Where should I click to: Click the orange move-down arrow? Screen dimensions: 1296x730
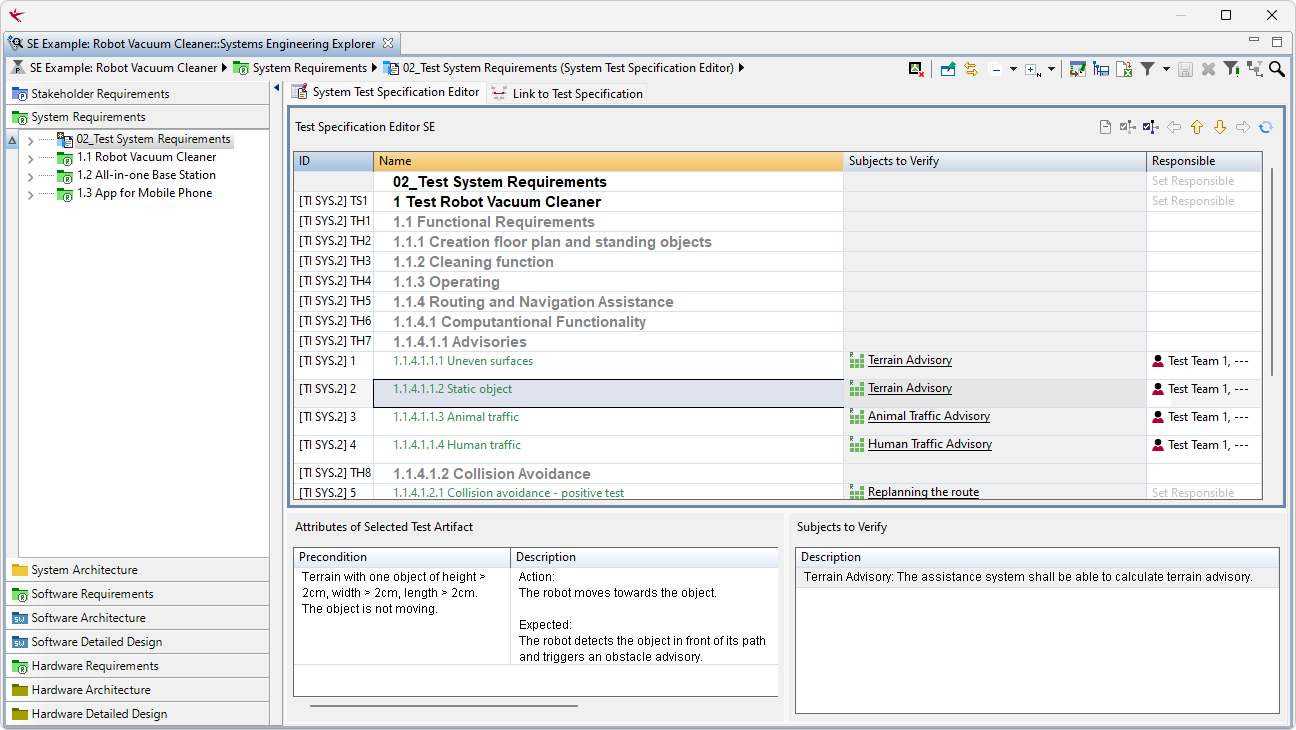[1219, 127]
